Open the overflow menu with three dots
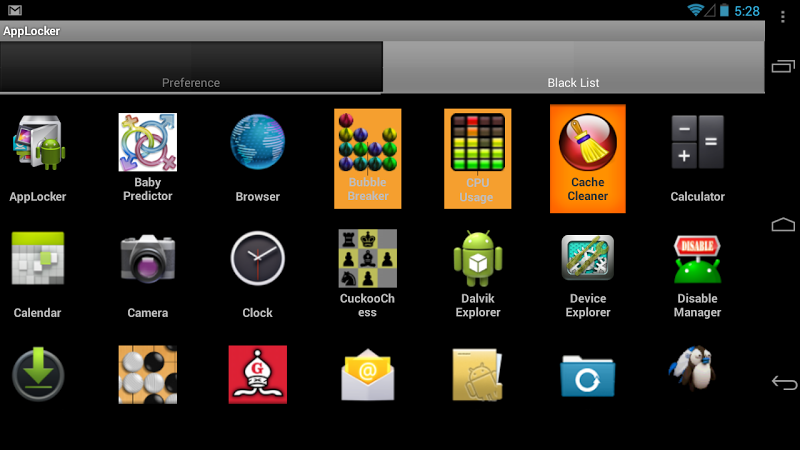This screenshot has width=800, height=450. (783, 17)
